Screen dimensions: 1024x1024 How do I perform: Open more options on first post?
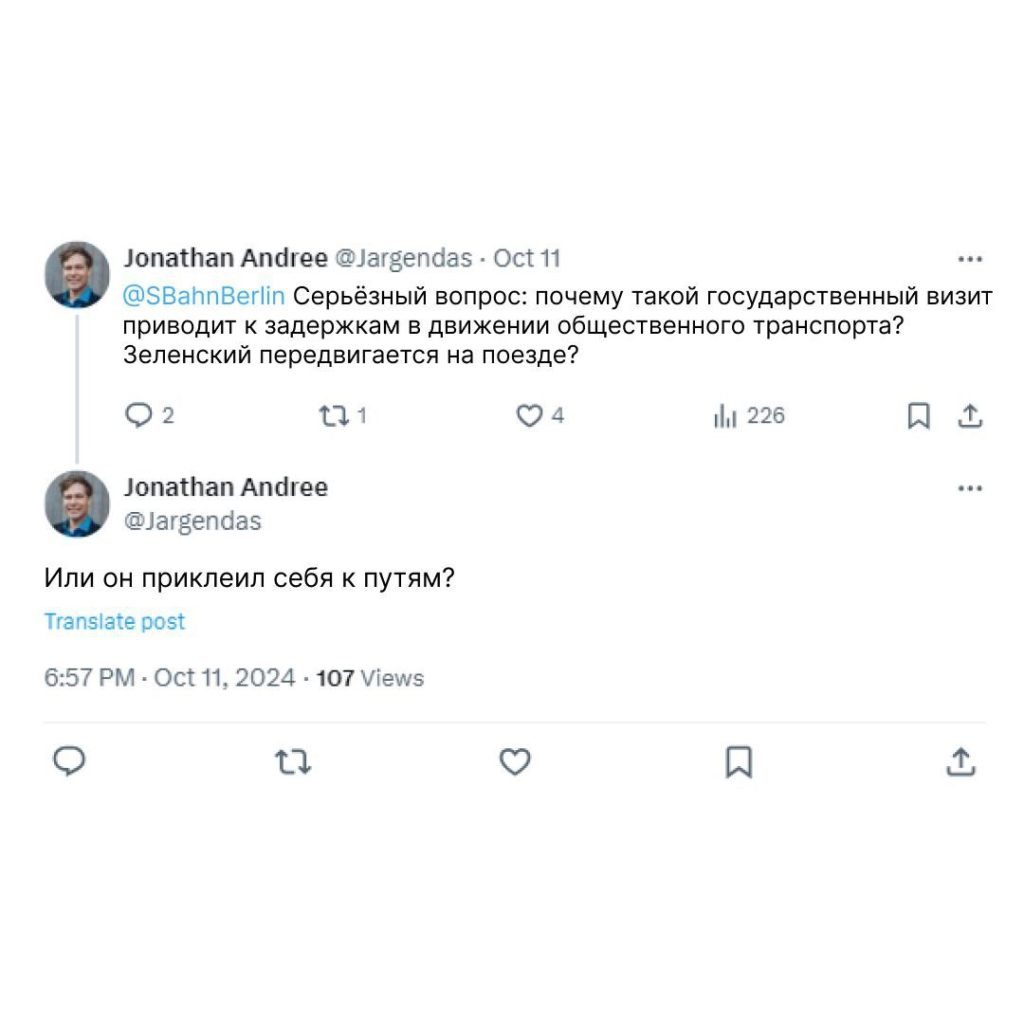click(969, 259)
